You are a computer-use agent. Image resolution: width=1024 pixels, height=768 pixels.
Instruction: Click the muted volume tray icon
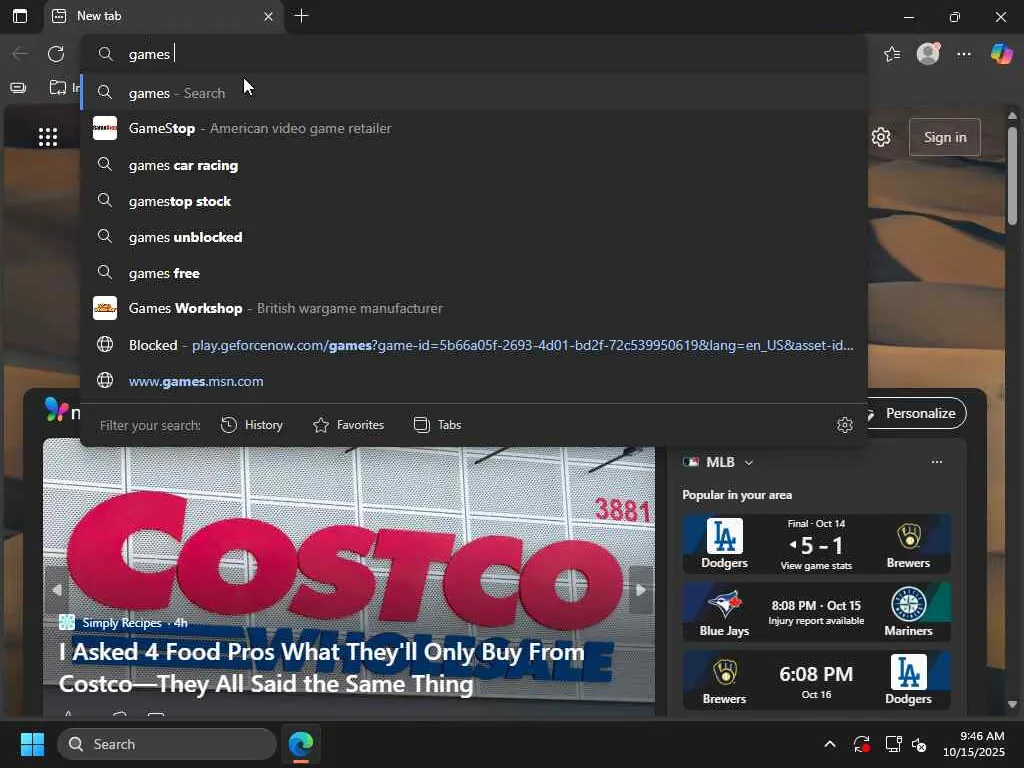919,744
